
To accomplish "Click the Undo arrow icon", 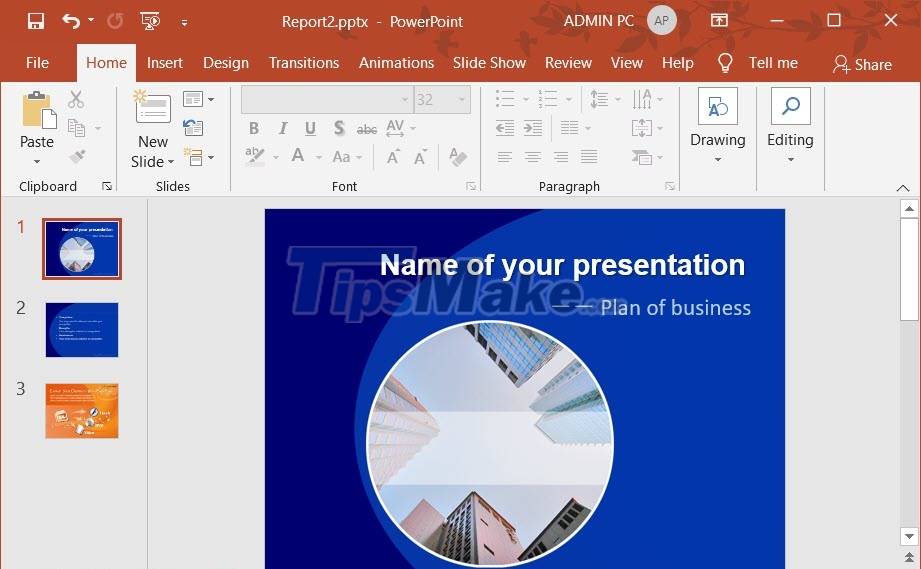I will pyautogui.click(x=71, y=22).
